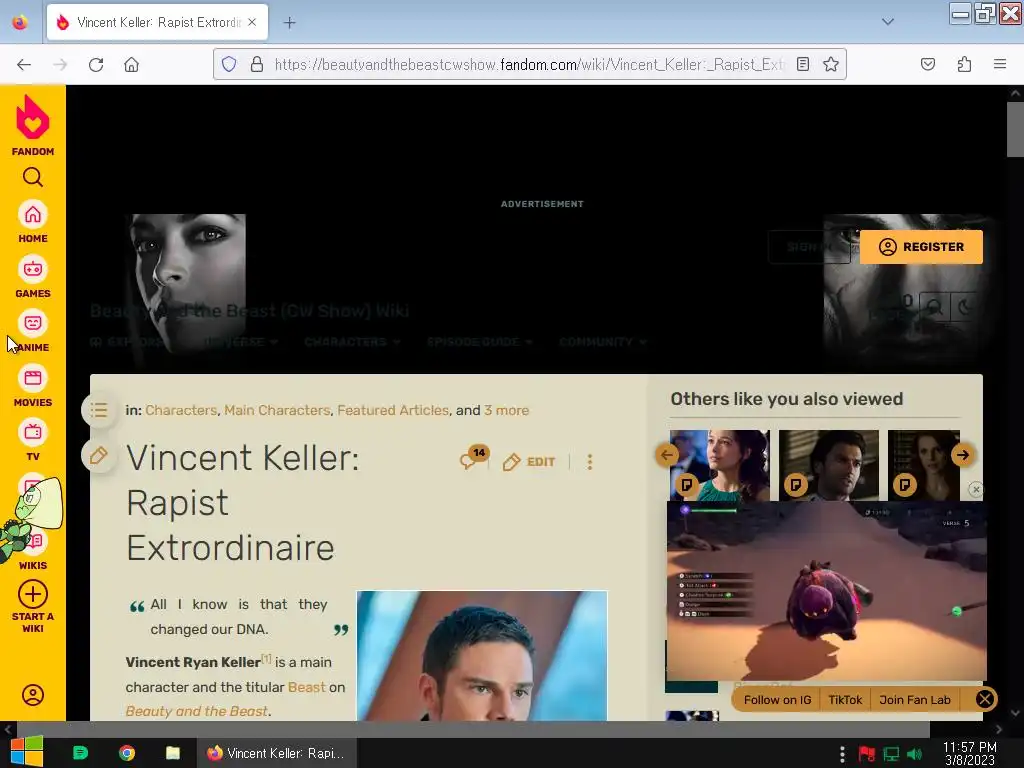Open second recommended thumbnail of dark-haired man
This screenshot has width=1024, height=768.
tap(829, 465)
